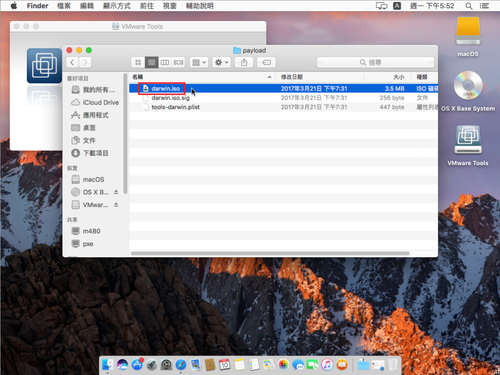This screenshot has width=500, height=375.
Task: Open Launchpad from the Dock
Action: (152, 365)
